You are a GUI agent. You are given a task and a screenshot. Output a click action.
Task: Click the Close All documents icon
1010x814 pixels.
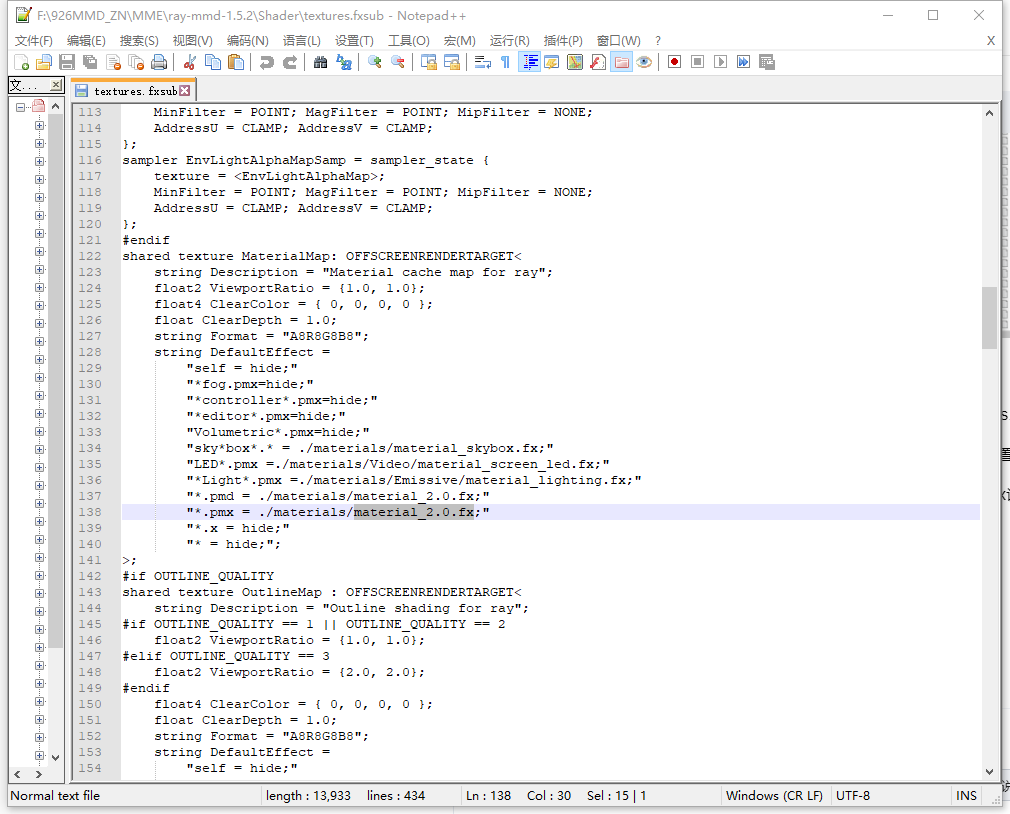[x=136, y=62]
